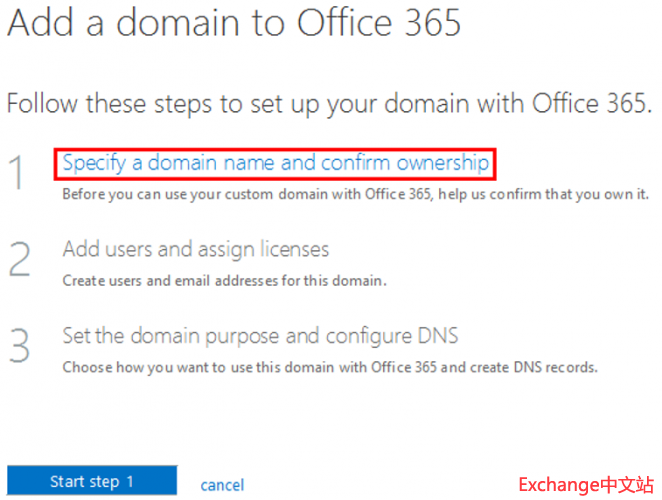The width and height of the screenshot is (662, 500).
Task: Click the Follow these steps instruction text
Action: point(329,102)
